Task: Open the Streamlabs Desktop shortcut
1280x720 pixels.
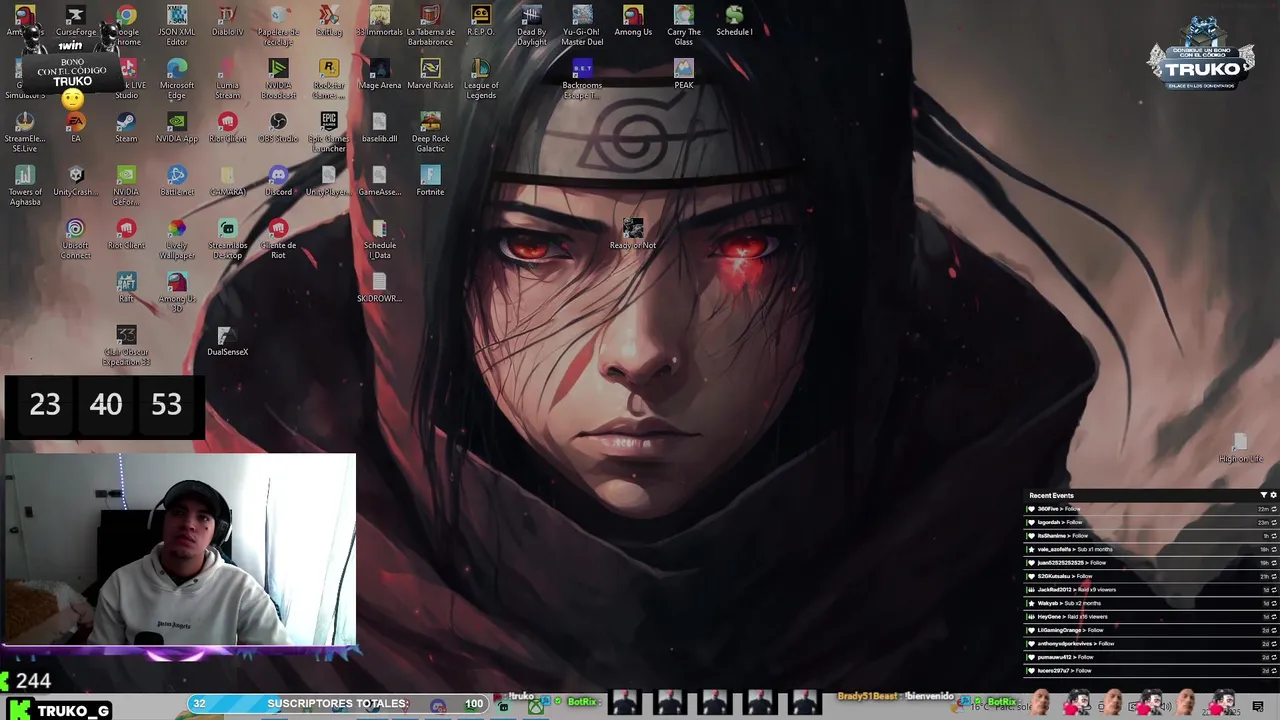Action: pos(228,238)
